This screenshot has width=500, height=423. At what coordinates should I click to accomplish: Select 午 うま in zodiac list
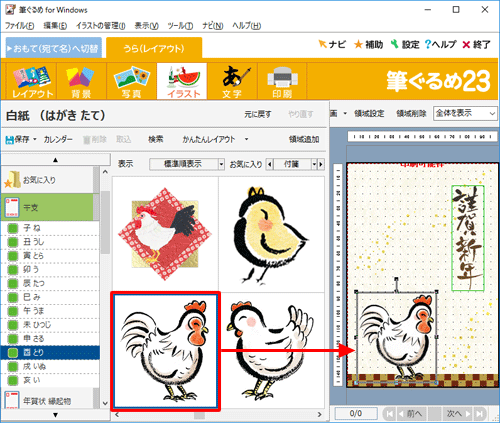point(50,311)
